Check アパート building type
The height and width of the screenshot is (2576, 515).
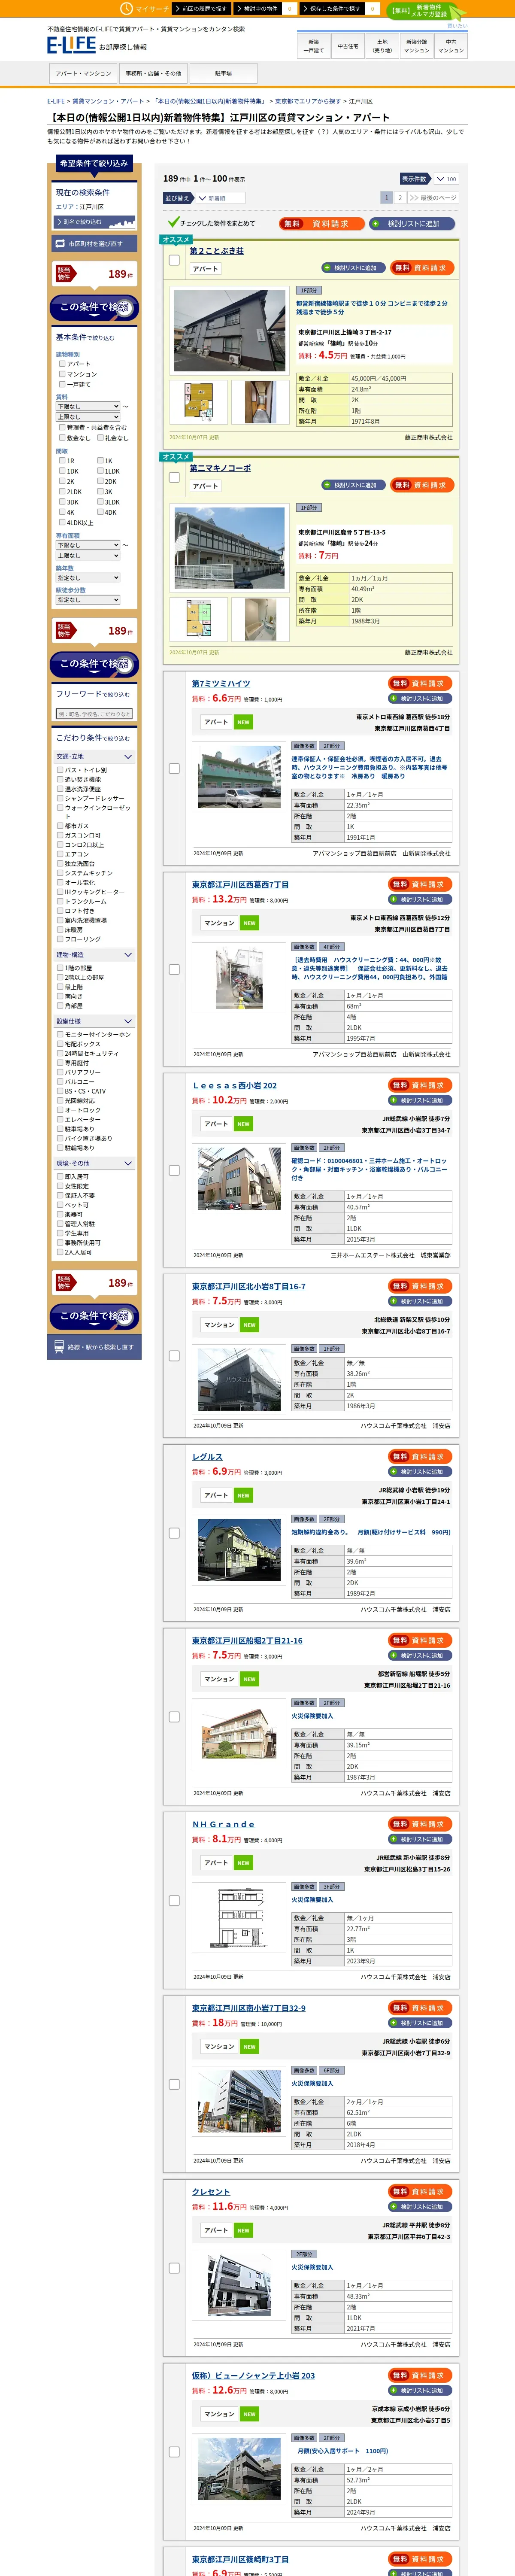coord(62,364)
